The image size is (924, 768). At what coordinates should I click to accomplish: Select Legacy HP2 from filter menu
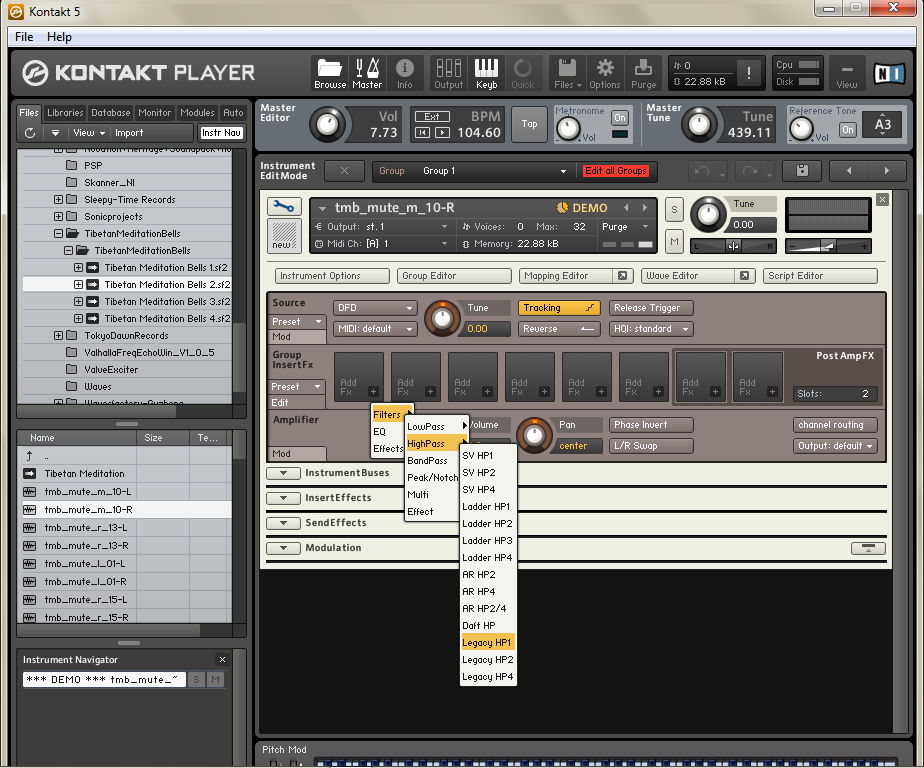[487, 660]
